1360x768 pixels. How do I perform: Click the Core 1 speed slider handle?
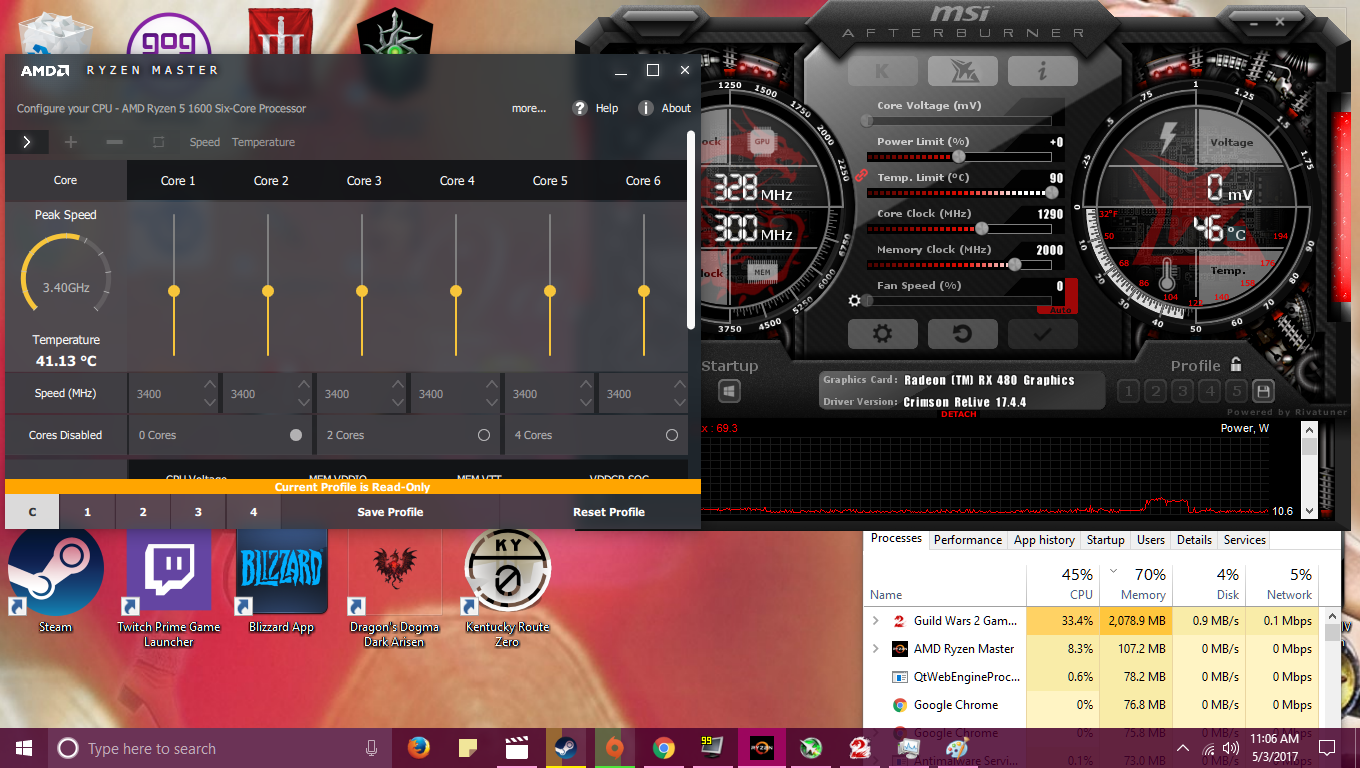click(x=174, y=291)
